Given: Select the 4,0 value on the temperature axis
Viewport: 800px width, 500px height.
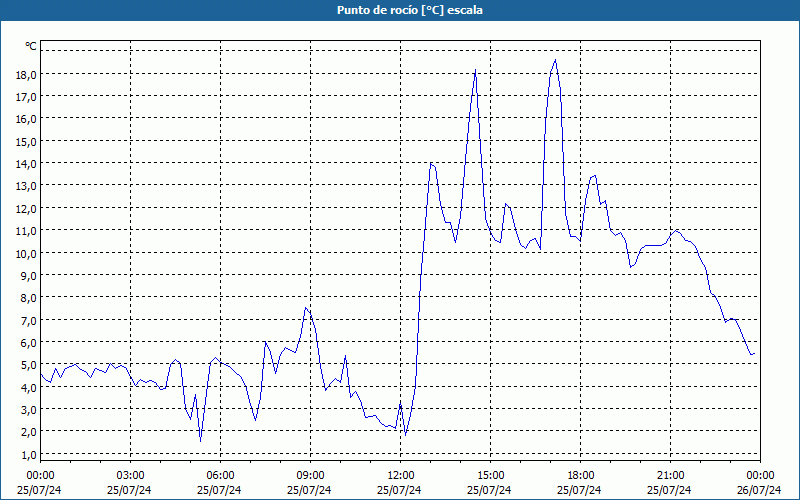Looking at the screenshot, I should (x=29, y=387).
